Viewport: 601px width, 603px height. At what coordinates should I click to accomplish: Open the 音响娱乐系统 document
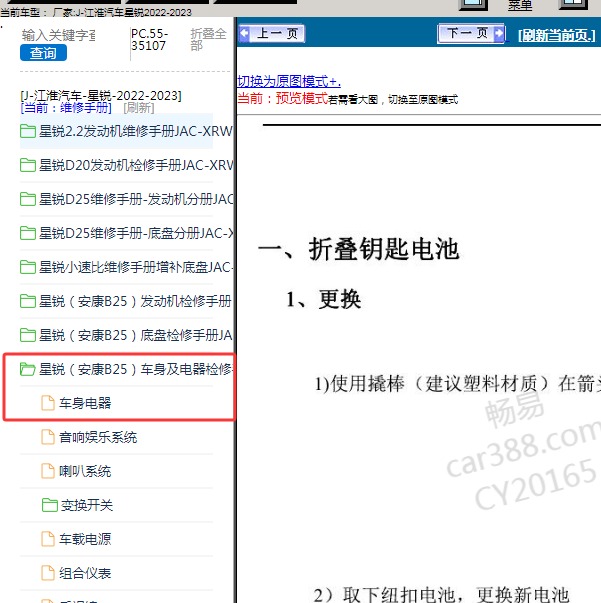tap(98, 437)
